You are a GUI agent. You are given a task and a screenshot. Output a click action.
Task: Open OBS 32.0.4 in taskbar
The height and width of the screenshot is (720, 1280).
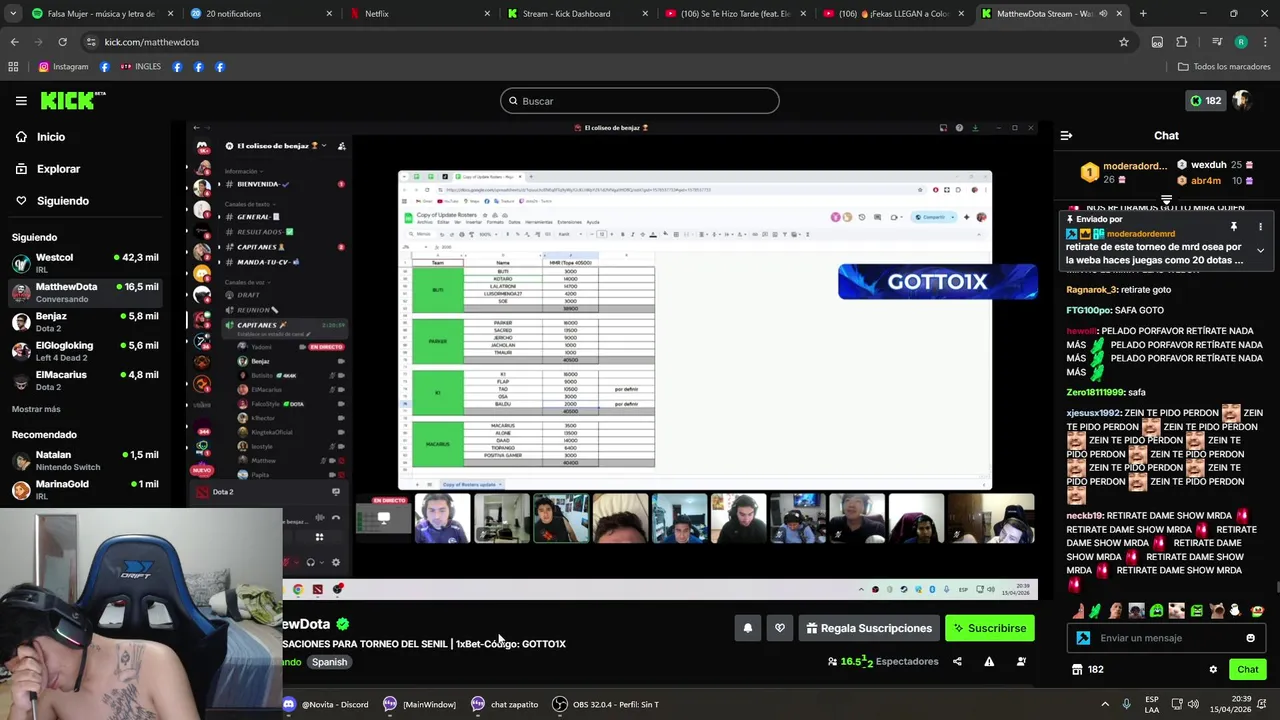click(606, 704)
